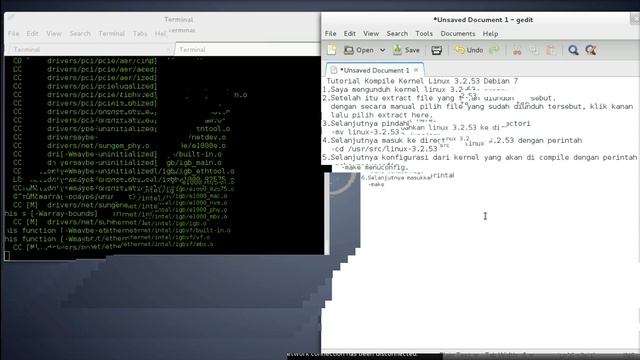640x360 pixels.
Task: Switch to first Terminal tab
Action: pyautogui.click(x=89, y=49)
